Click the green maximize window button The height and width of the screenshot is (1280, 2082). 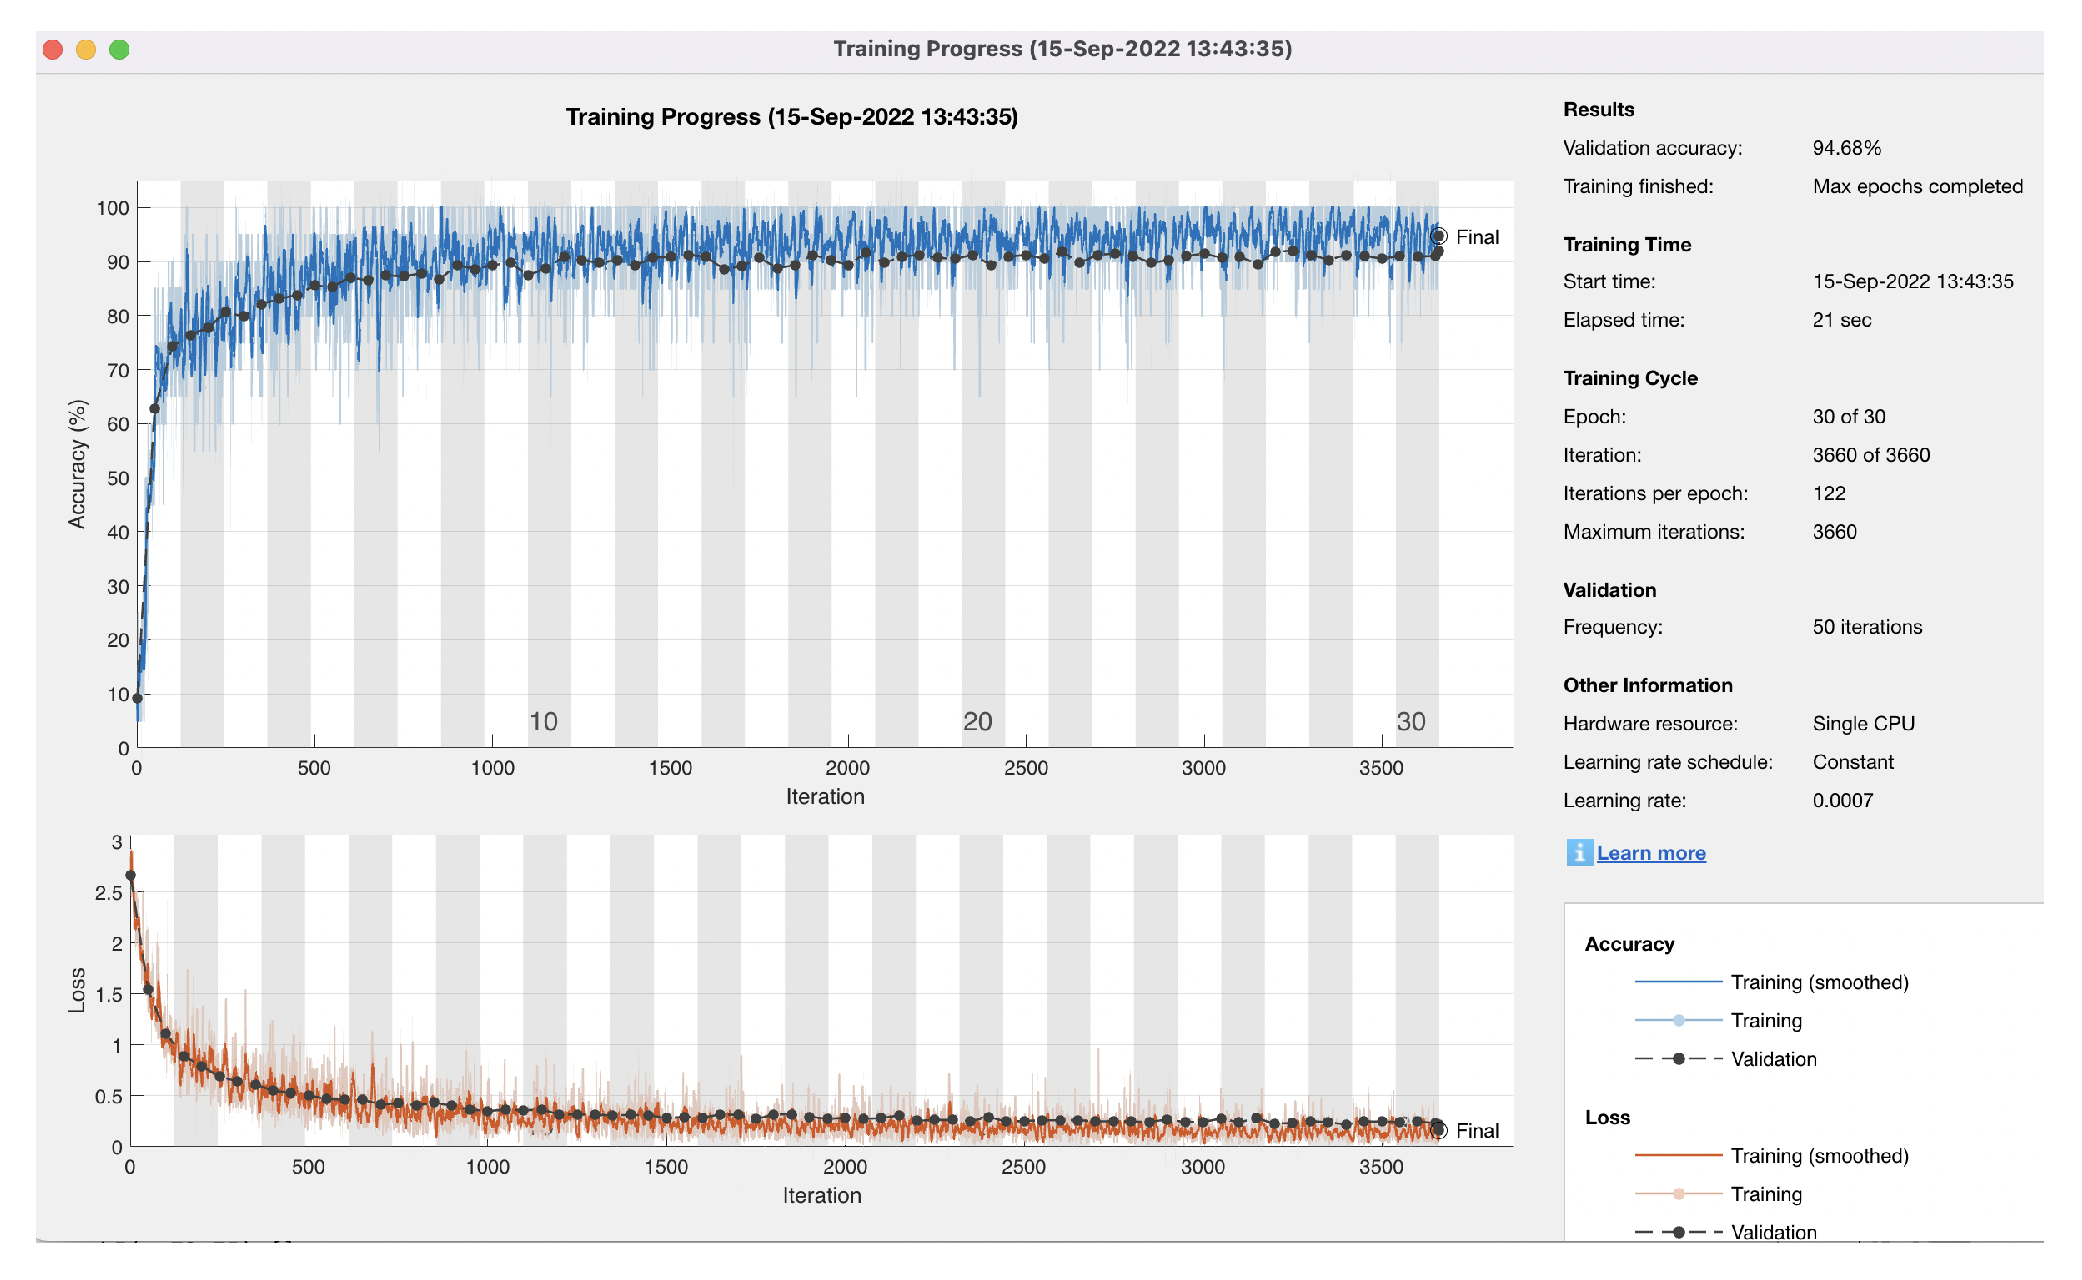click(119, 49)
